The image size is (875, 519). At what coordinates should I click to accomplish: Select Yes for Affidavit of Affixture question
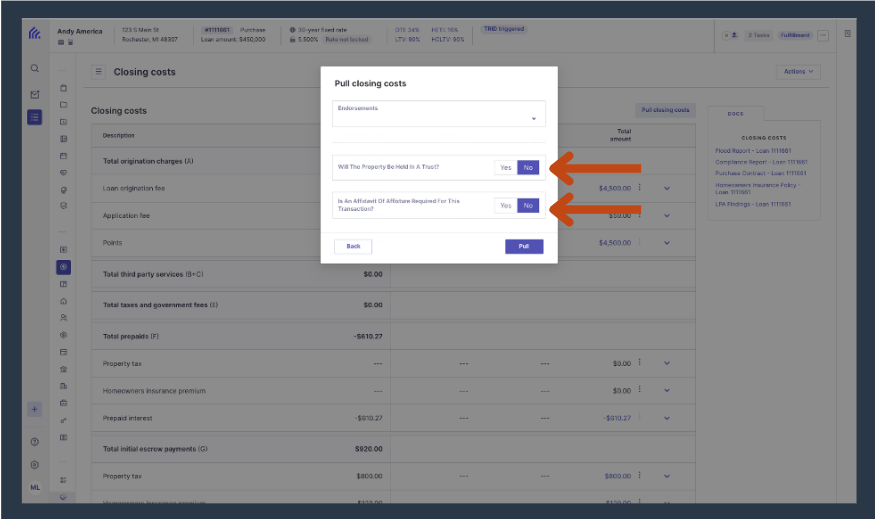[x=506, y=205]
